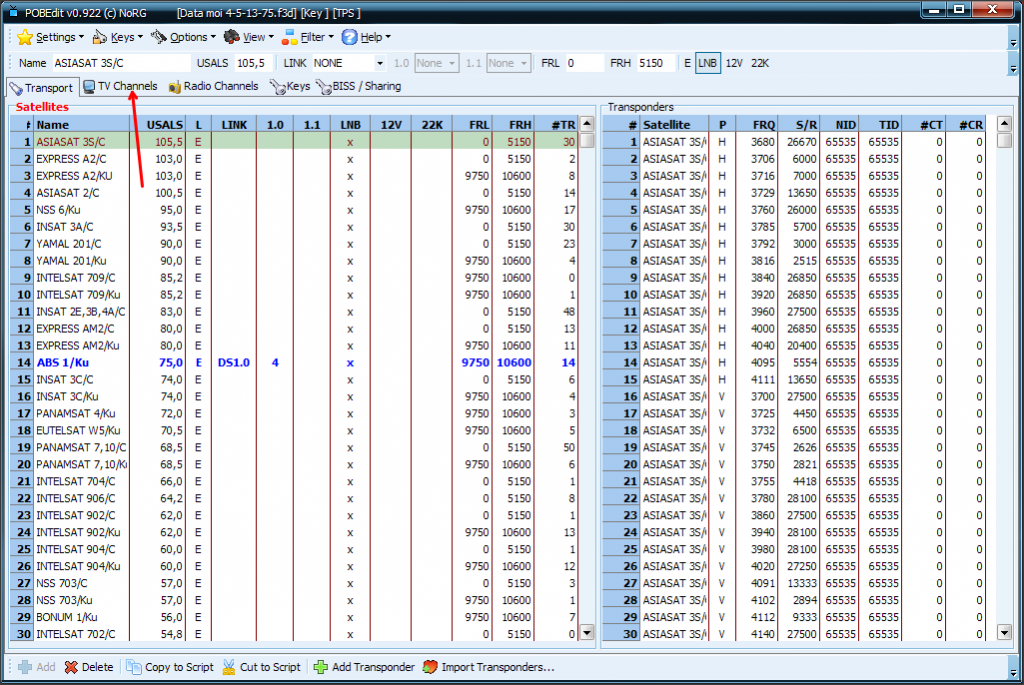The height and width of the screenshot is (685, 1024).
Task: Click the Radio Channels icon
Action: click(174, 87)
